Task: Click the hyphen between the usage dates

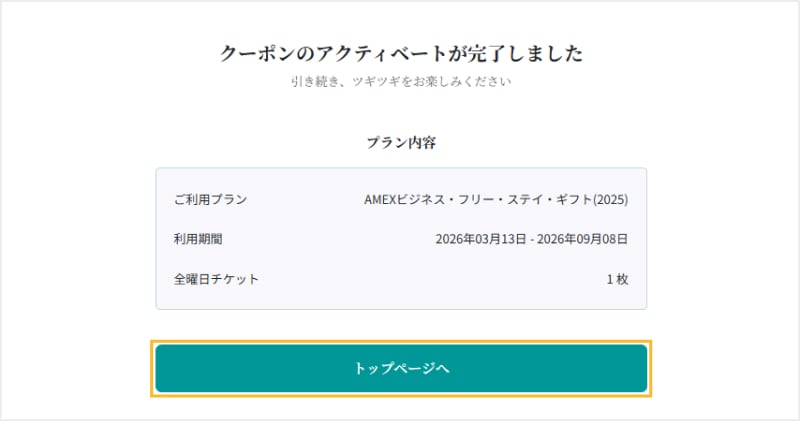Action: coord(530,239)
